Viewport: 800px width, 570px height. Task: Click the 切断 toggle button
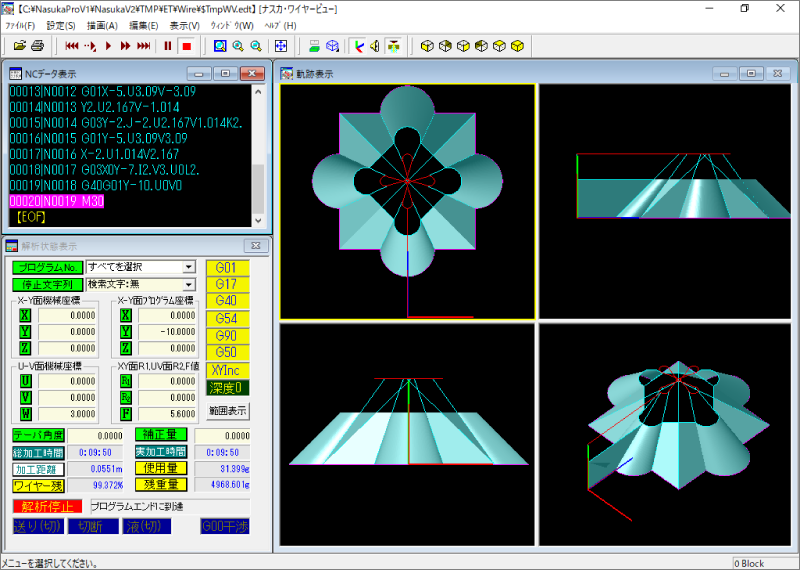coord(93,526)
